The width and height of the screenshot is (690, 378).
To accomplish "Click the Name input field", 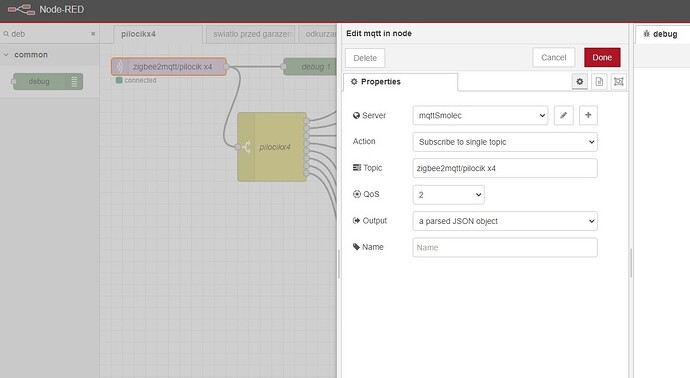I will pyautogui.click(x=505, y=247).
